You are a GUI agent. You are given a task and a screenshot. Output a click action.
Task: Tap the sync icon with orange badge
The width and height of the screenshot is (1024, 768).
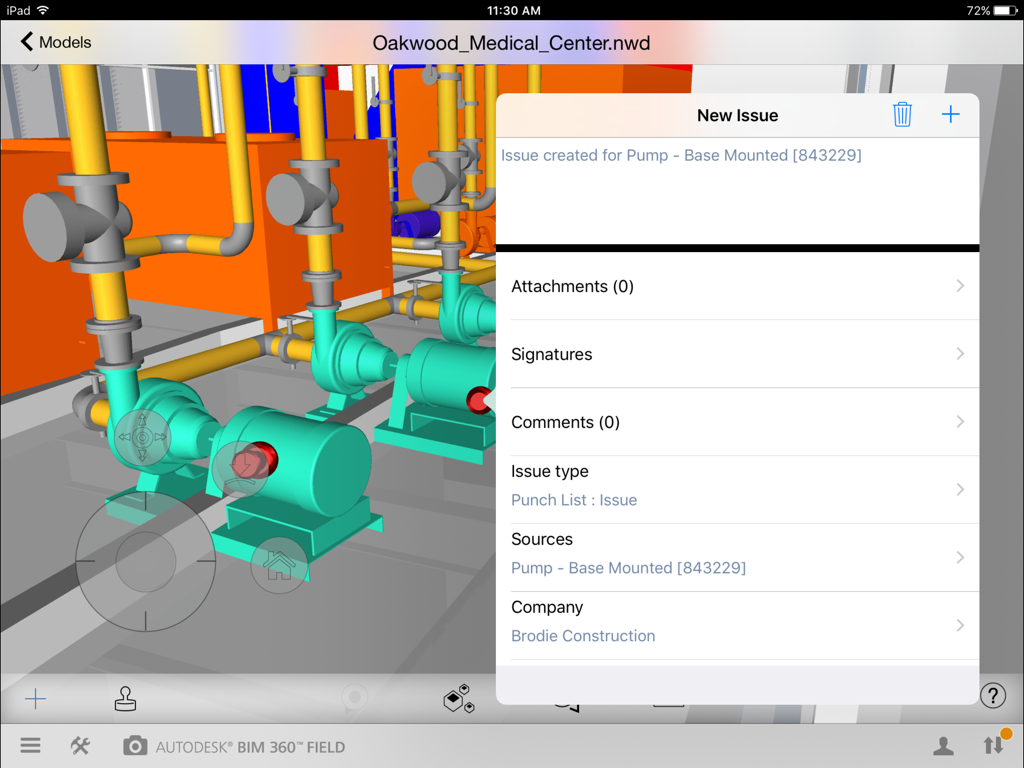993,745
